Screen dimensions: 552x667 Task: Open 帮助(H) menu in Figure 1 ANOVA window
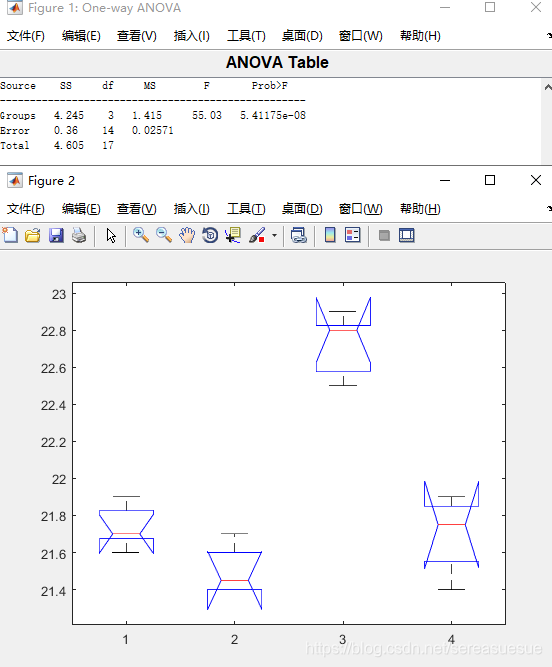point(420,36)
